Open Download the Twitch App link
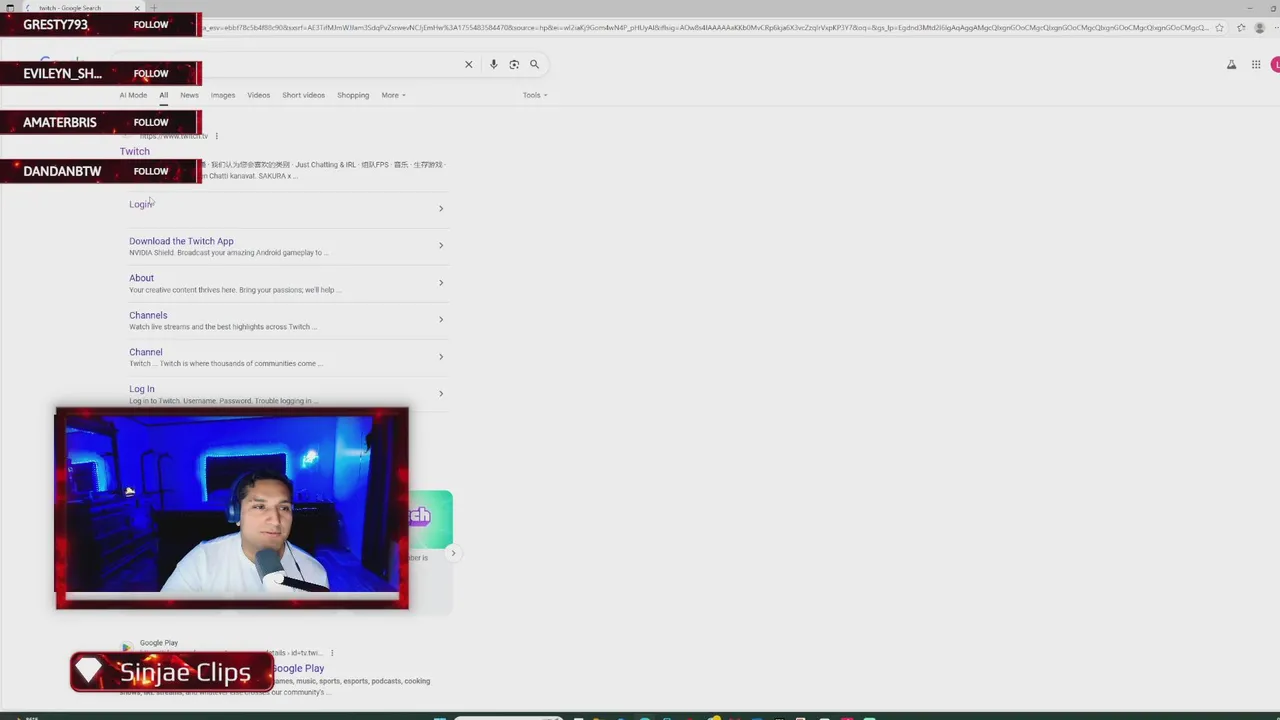 tap(181, 241)
